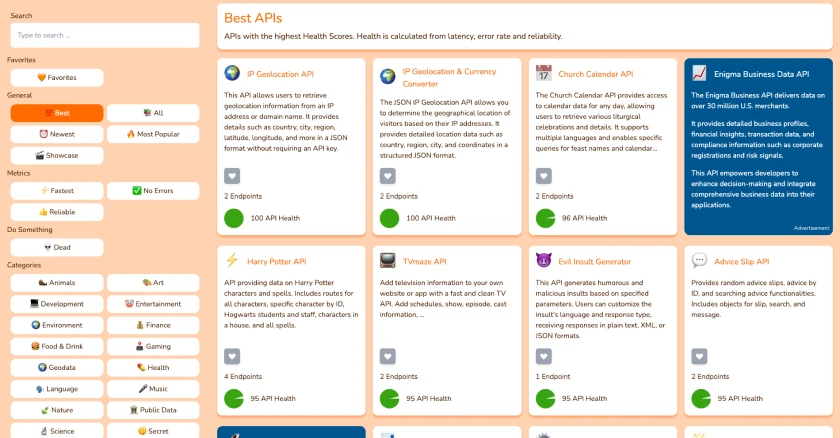
Task: Click the heart icon on Advice Slip API card
Action: (x=699, y=356)
